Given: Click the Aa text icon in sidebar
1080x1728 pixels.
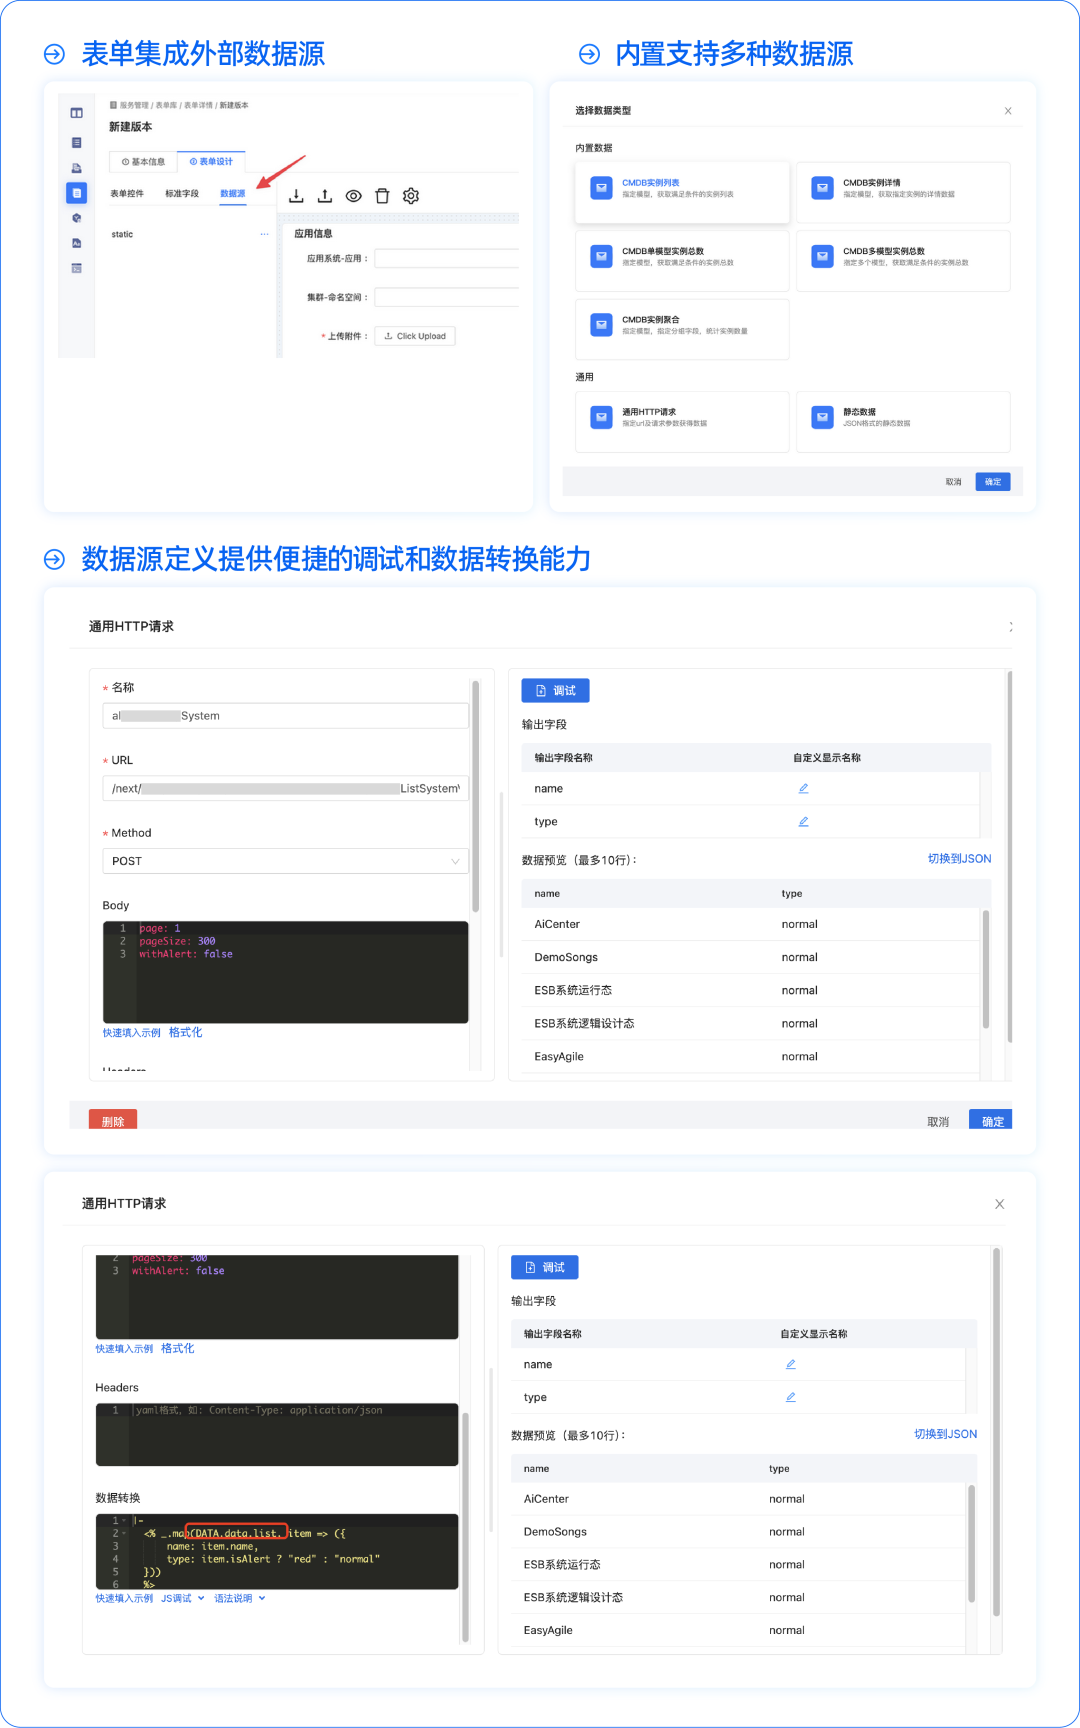Looking at the screenshot, I should [x=76, y=243].
